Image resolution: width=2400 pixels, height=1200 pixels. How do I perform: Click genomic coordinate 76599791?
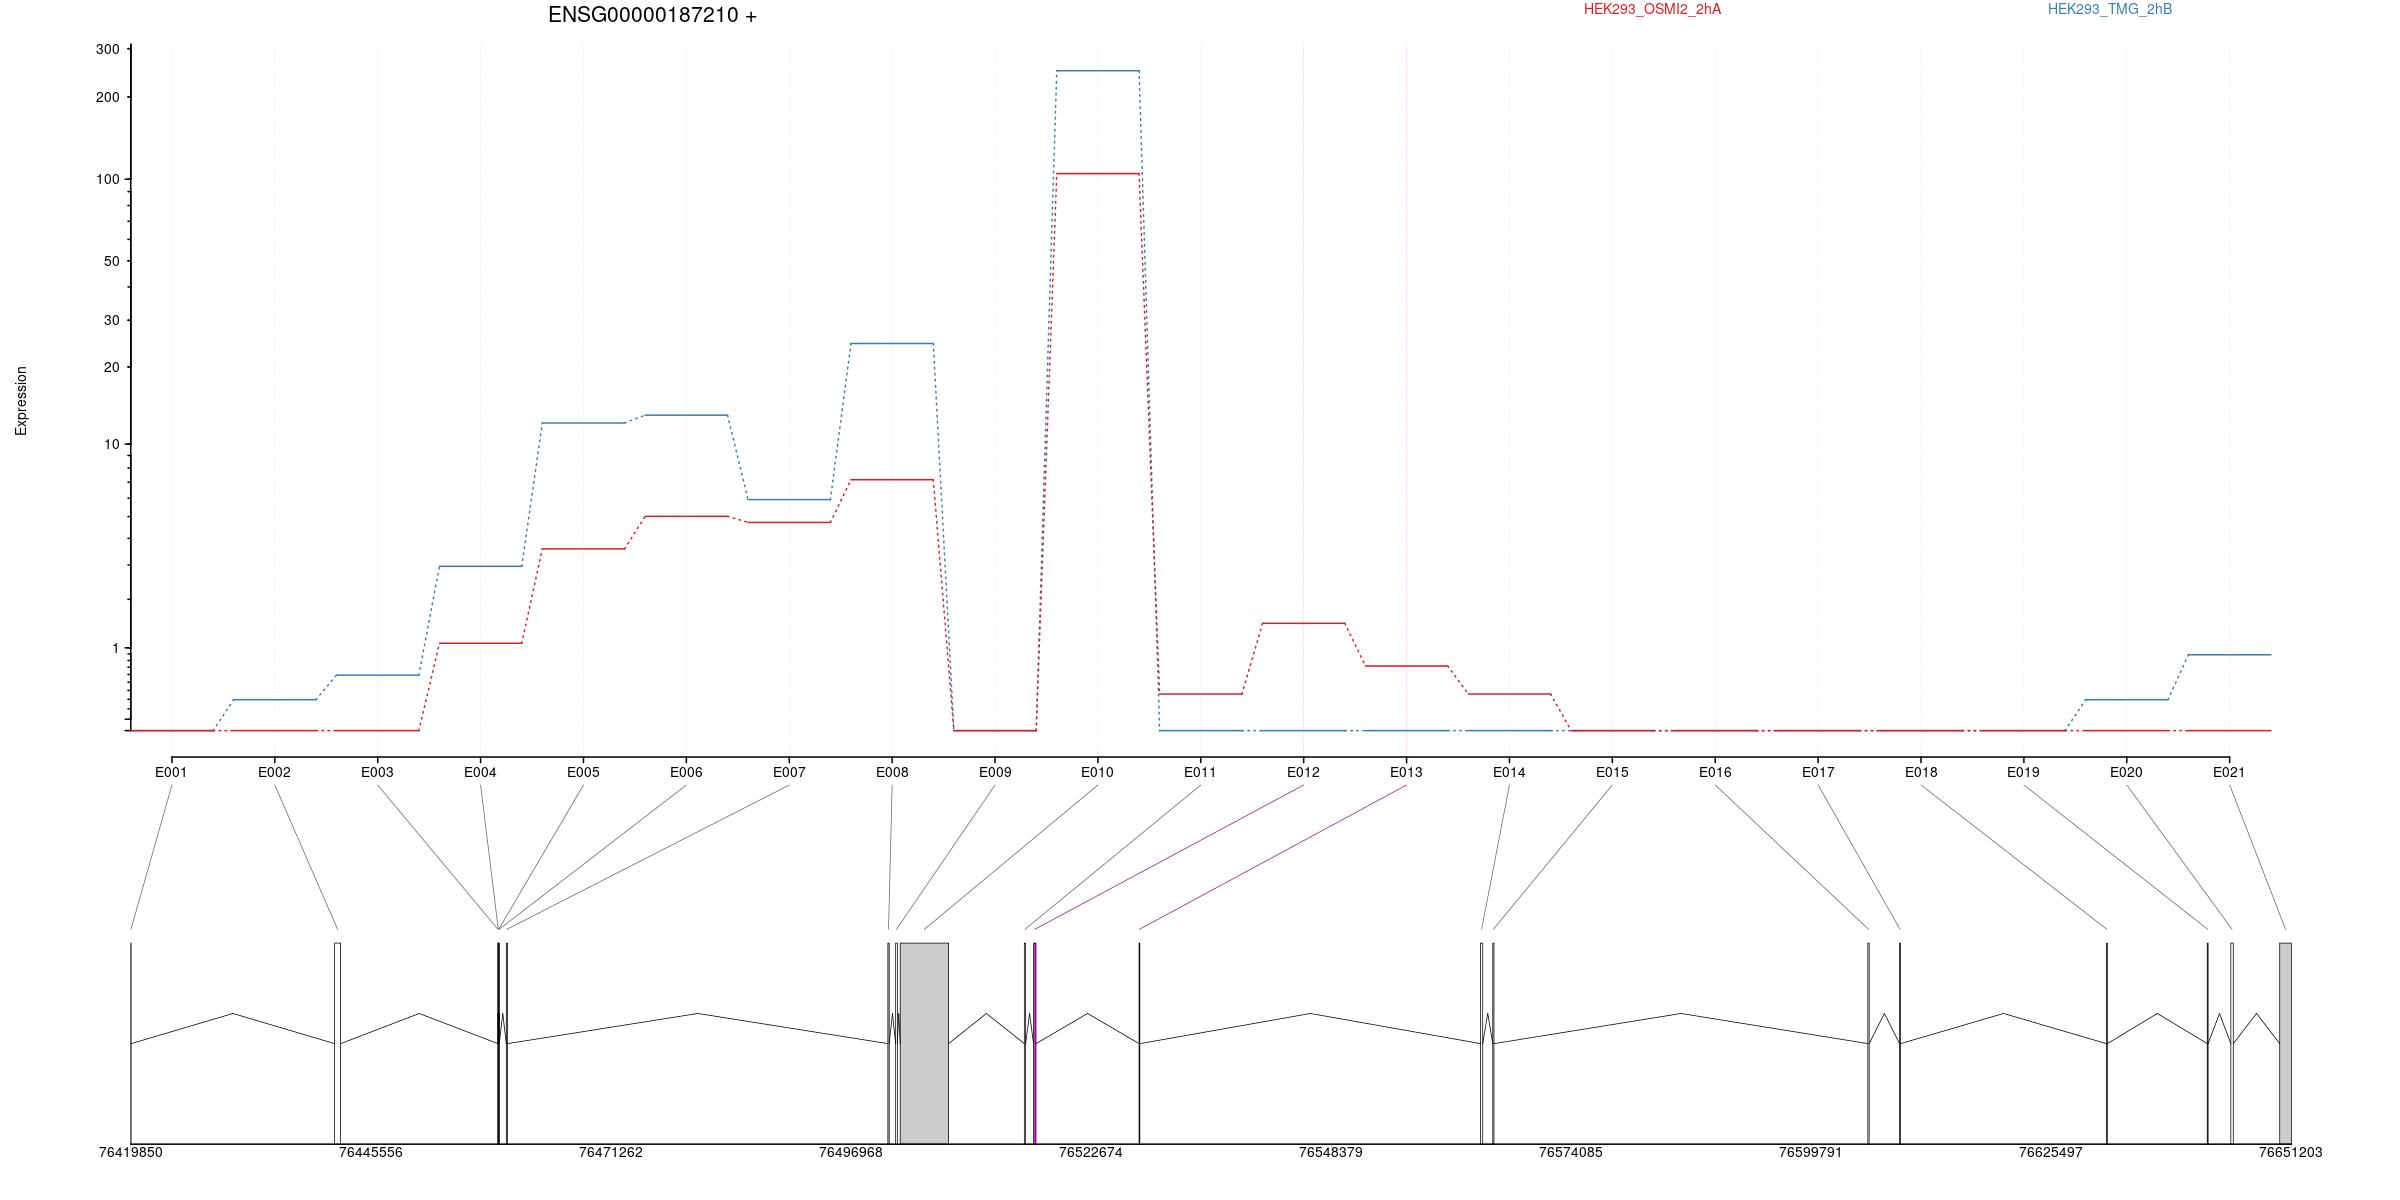[x=1811, y=1152]
